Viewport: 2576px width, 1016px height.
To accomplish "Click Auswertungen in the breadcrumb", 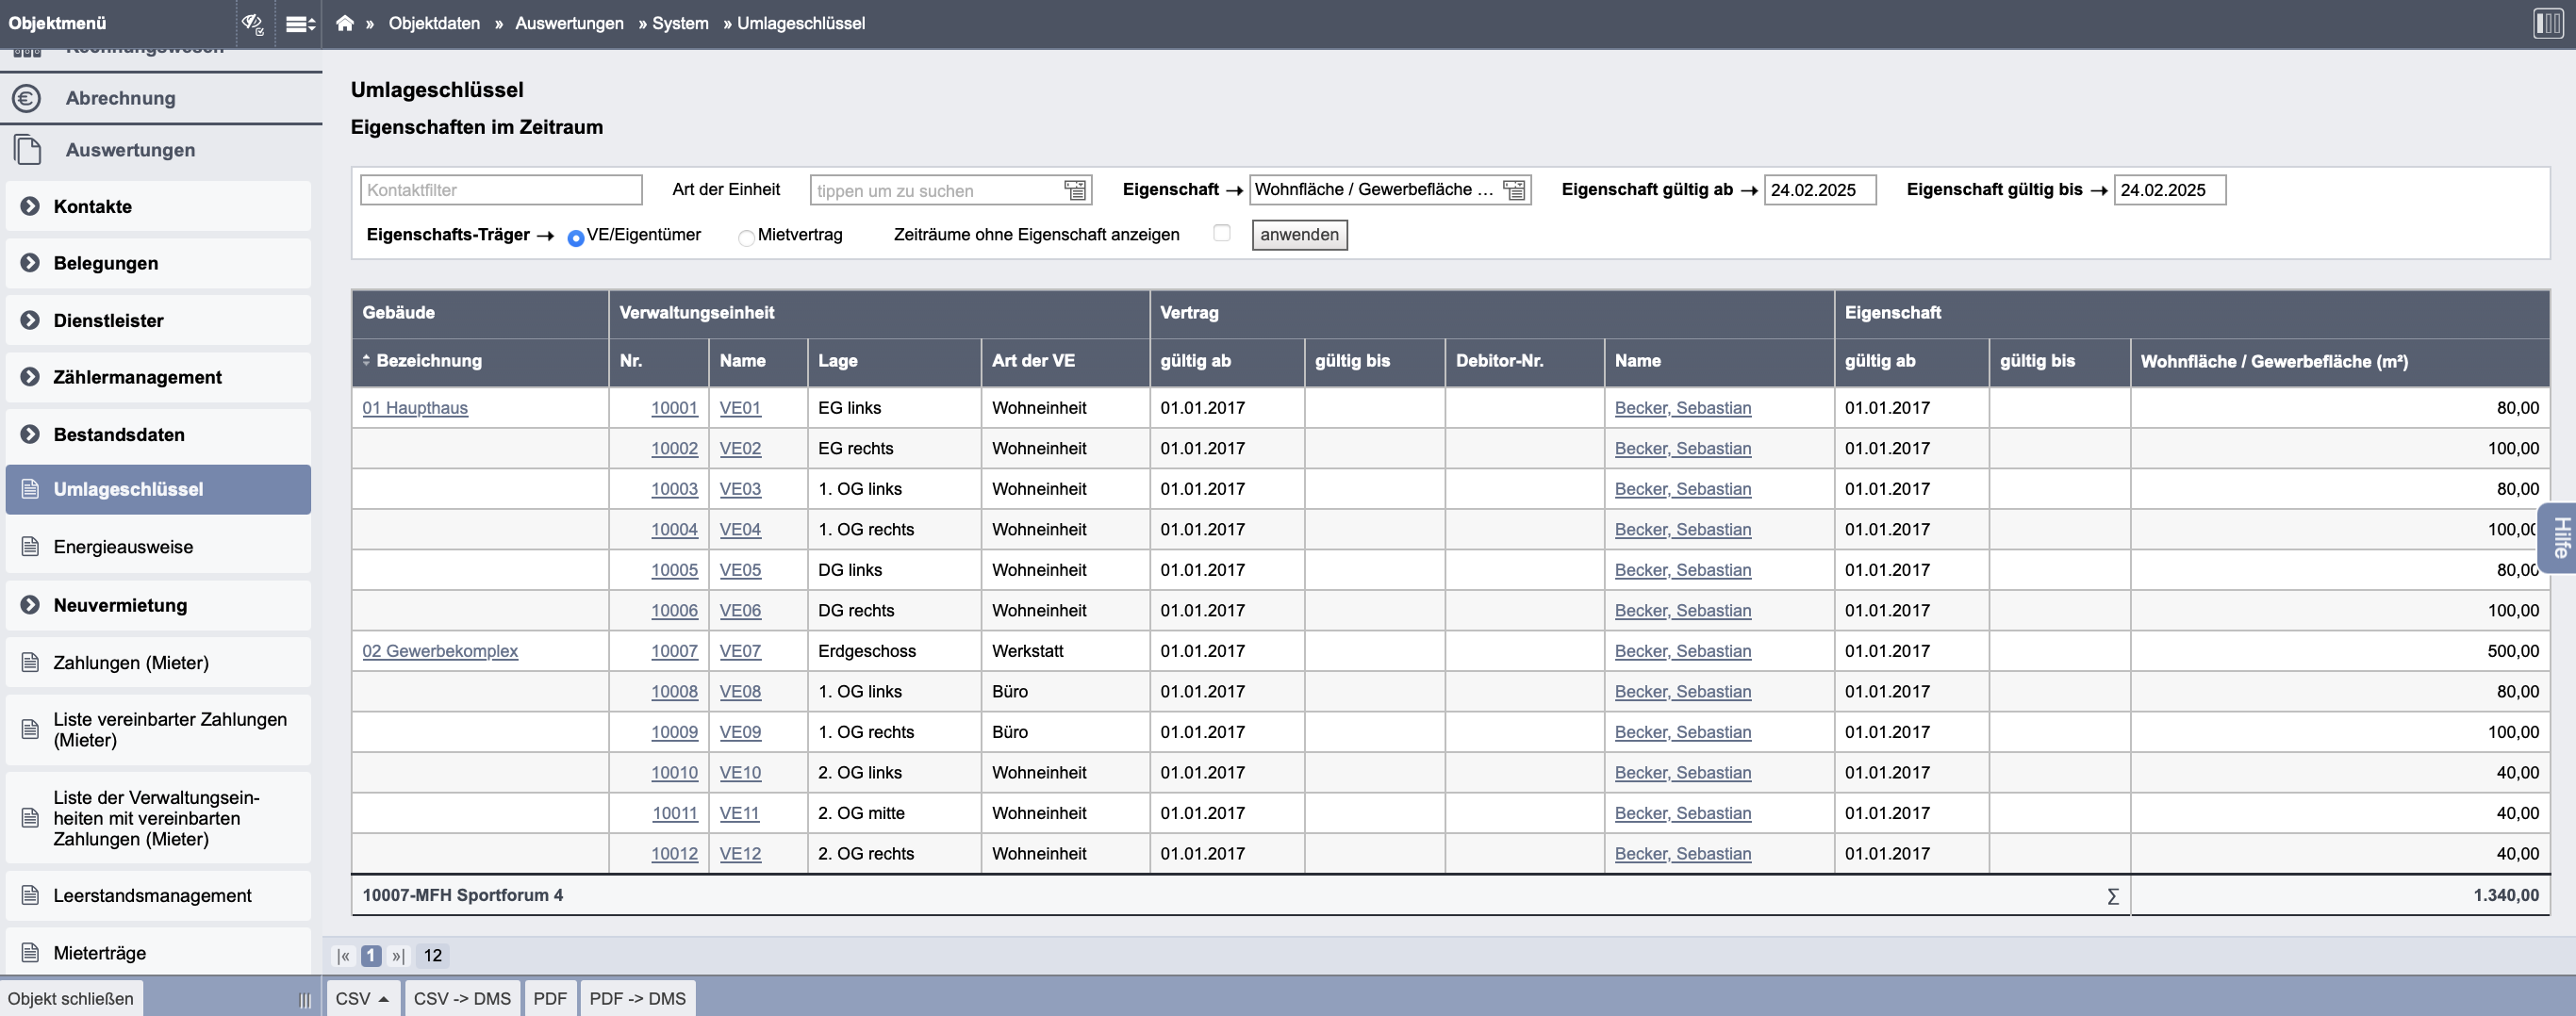I will [569, 23].
